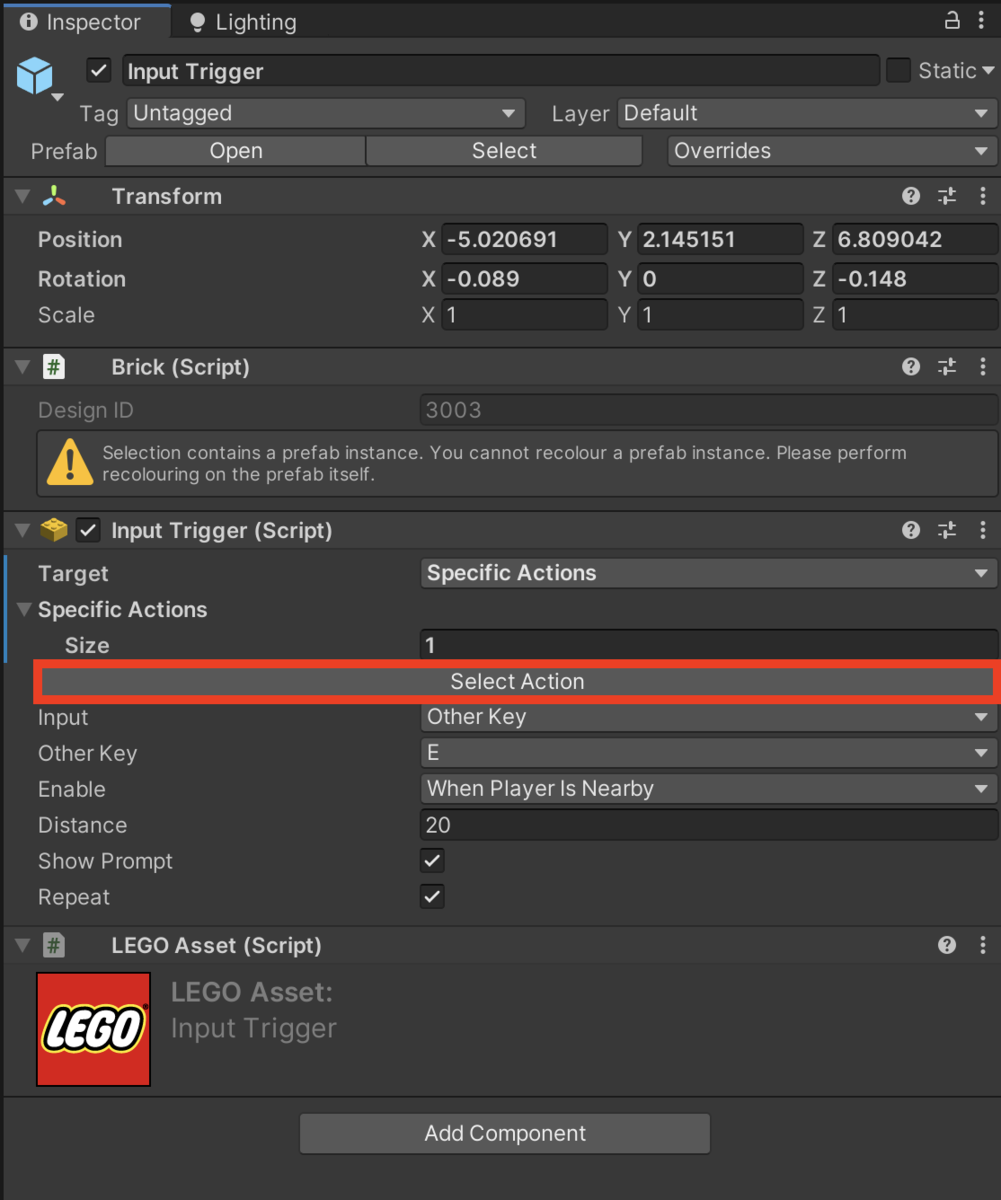The image size is (1001, 1200).
Task: Collapse the LEGO Asset script foldout
Action: (23, 945)
